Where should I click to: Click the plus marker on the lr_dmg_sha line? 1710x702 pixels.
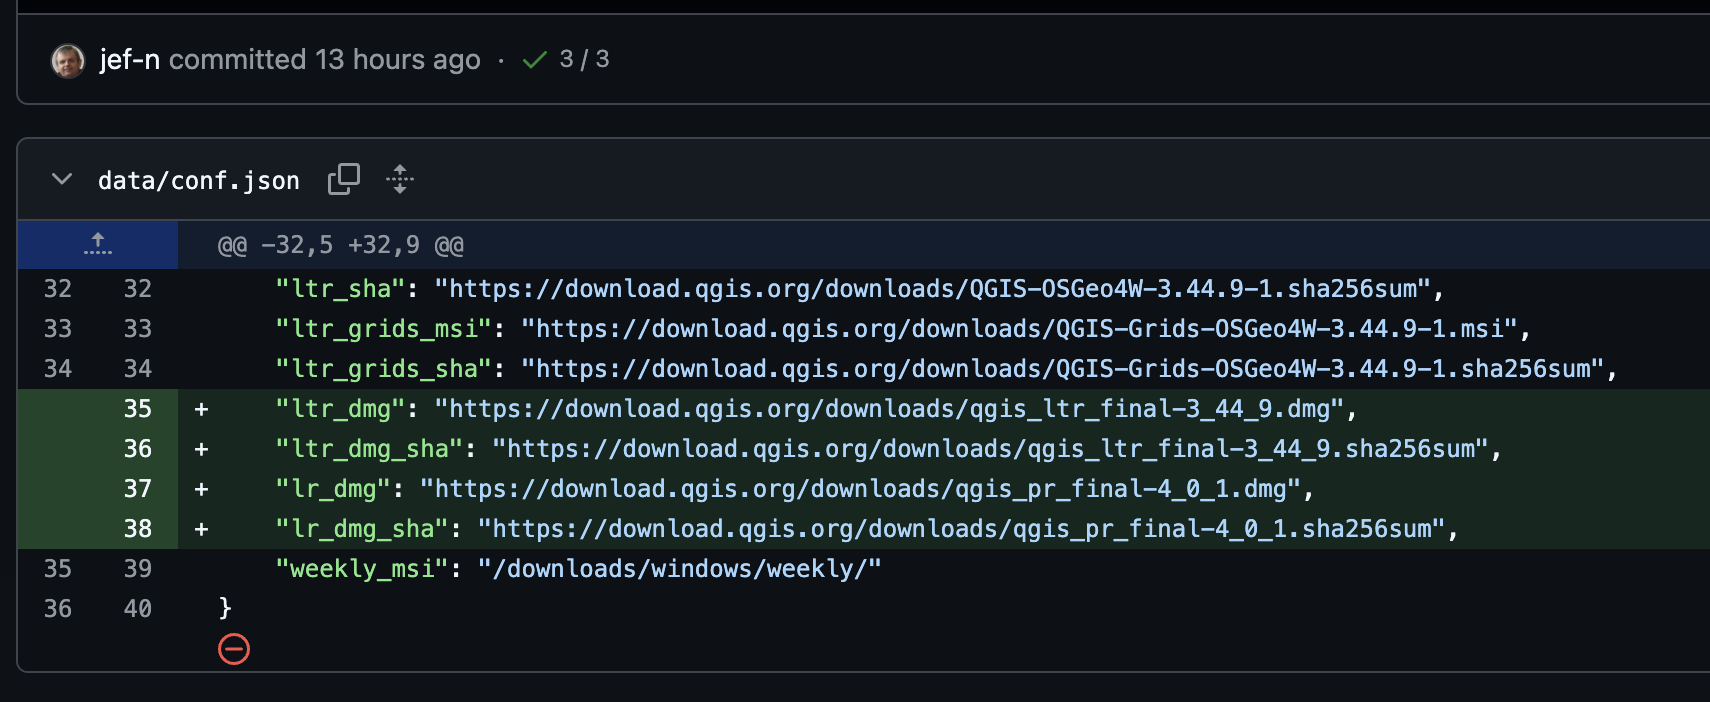(202, 529)
